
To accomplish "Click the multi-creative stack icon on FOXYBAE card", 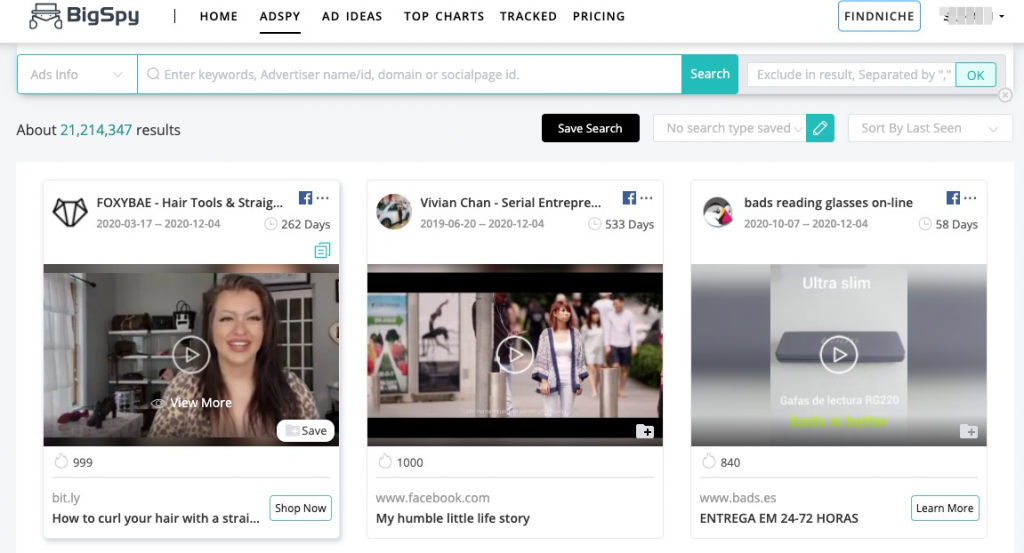I will (x=322, y=250).
